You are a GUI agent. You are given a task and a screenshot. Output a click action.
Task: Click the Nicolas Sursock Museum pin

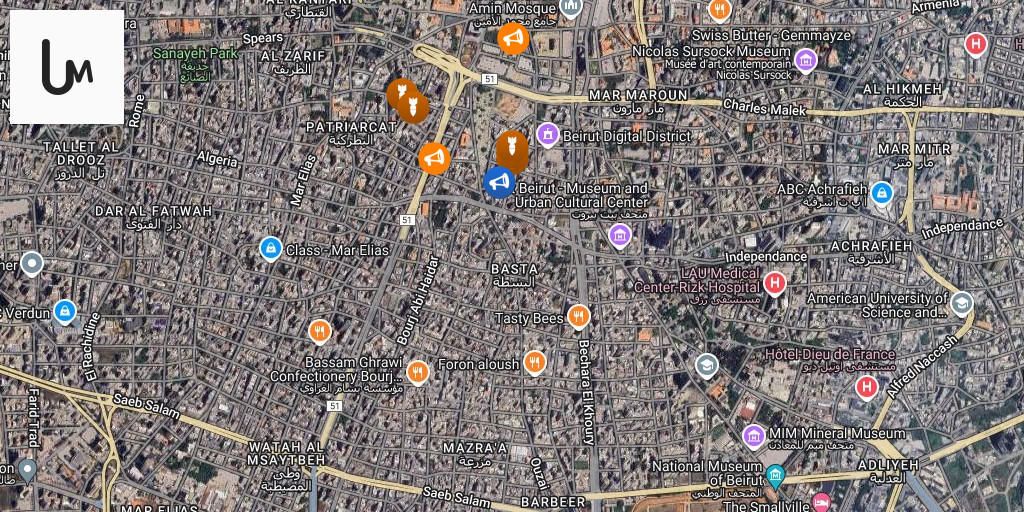click(806, 60)
